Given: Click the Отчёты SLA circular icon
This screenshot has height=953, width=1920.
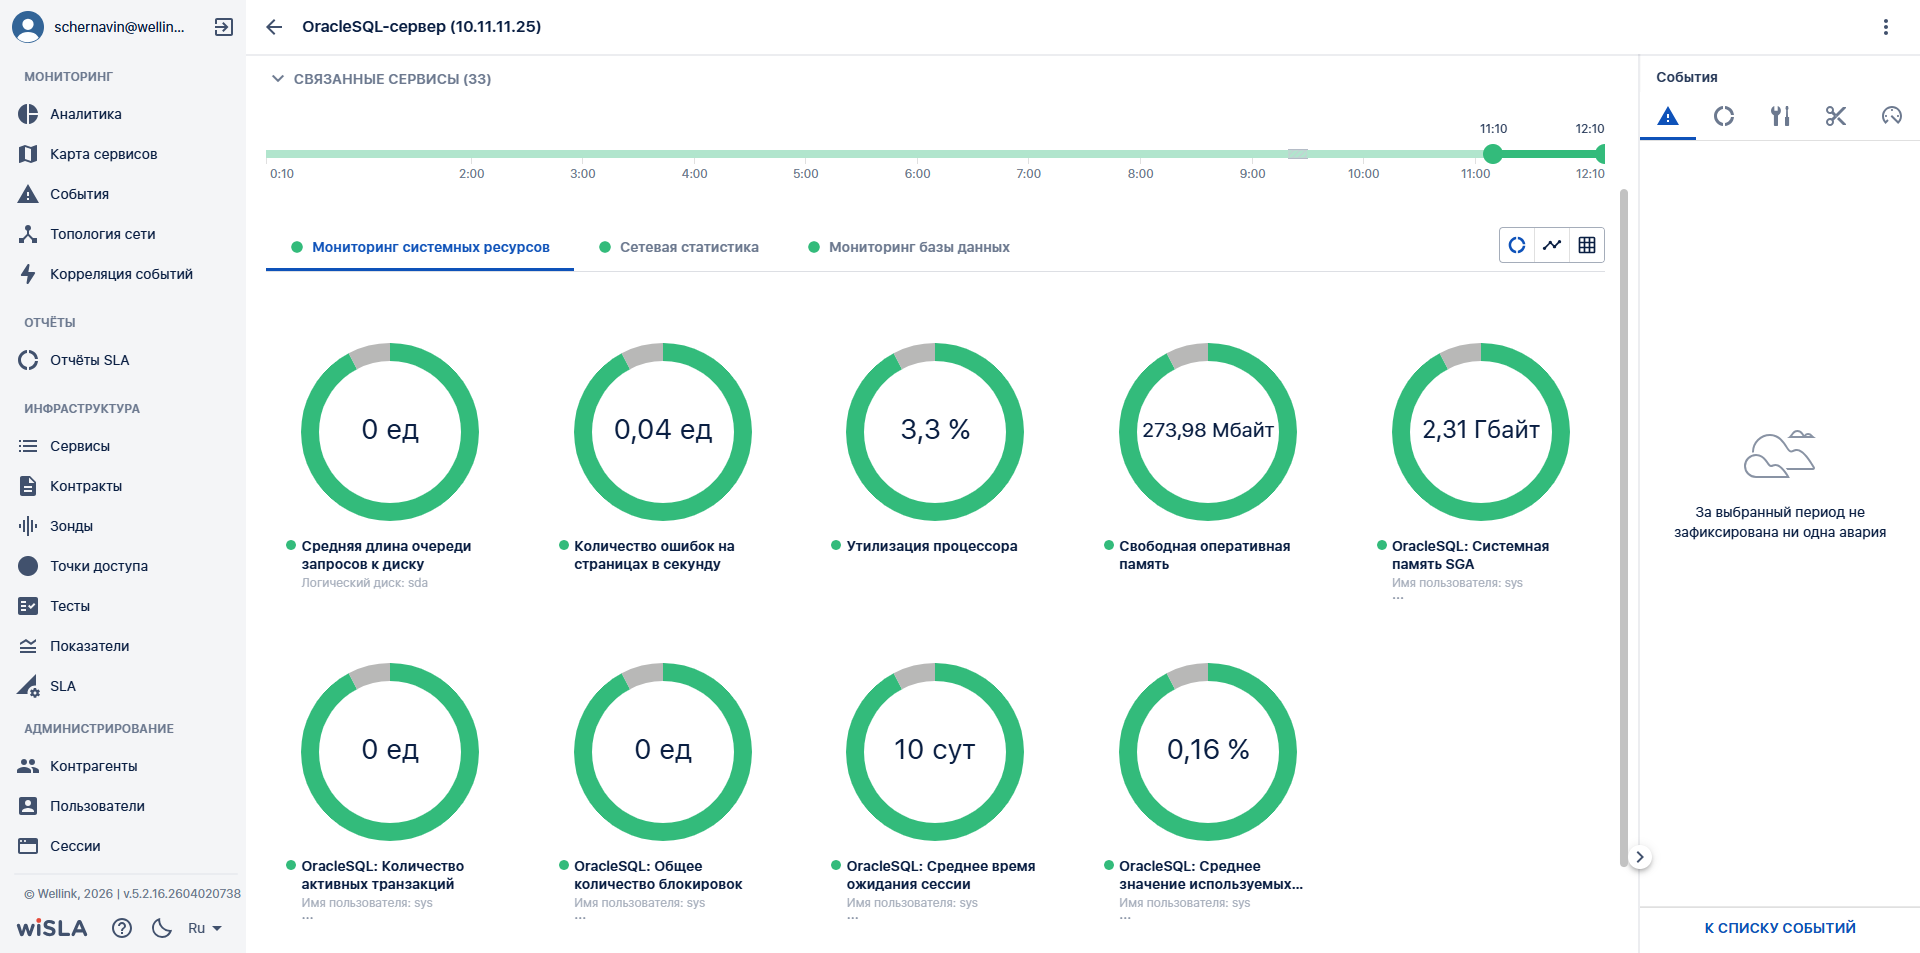Looking at the screenshot, I should (28, 360).
